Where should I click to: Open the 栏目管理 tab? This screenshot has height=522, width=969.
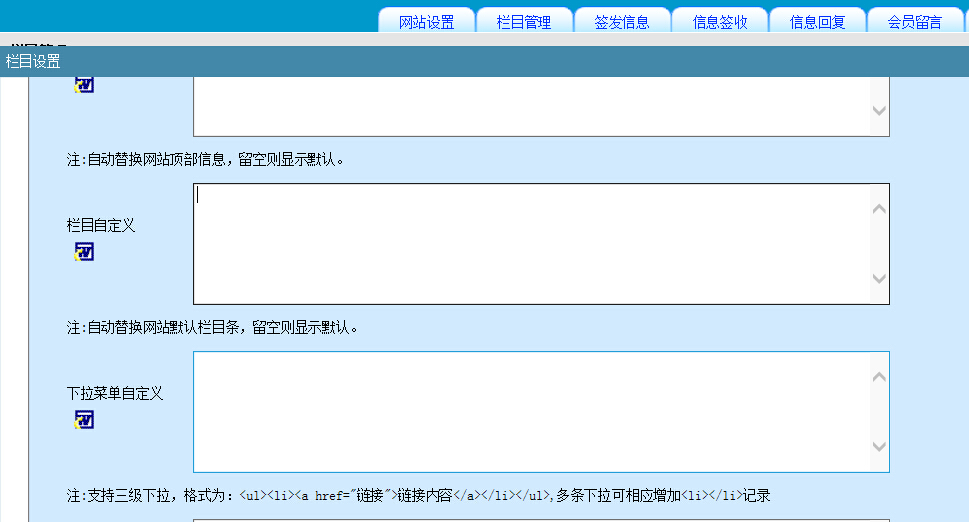pos(524,22)
